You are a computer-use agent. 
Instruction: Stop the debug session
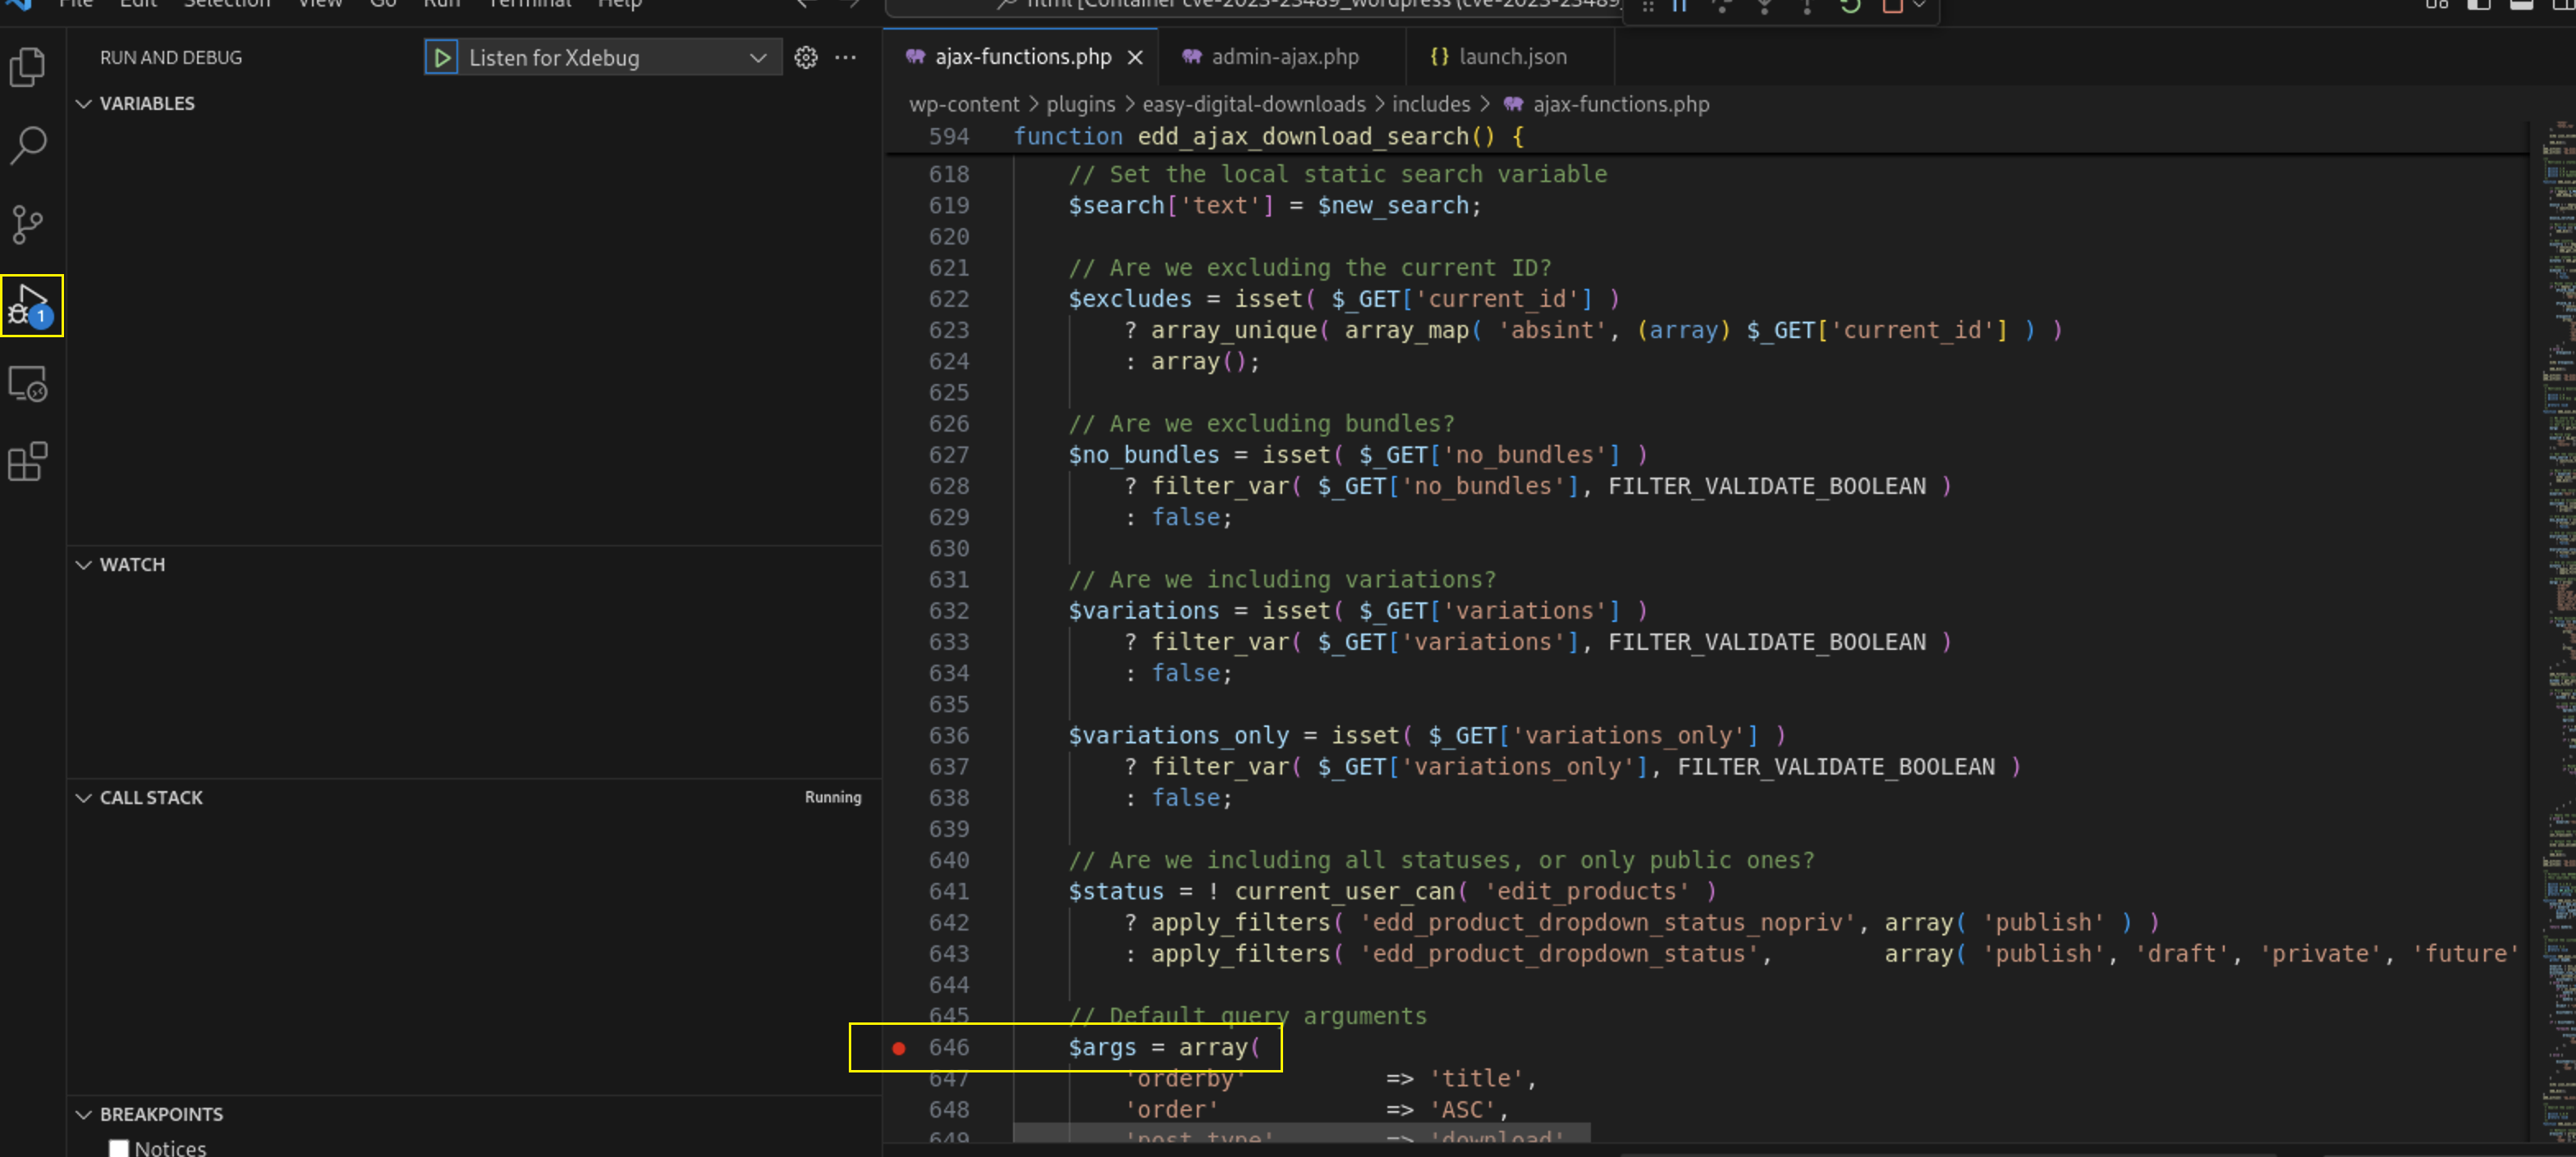[x=1893, y=5]
